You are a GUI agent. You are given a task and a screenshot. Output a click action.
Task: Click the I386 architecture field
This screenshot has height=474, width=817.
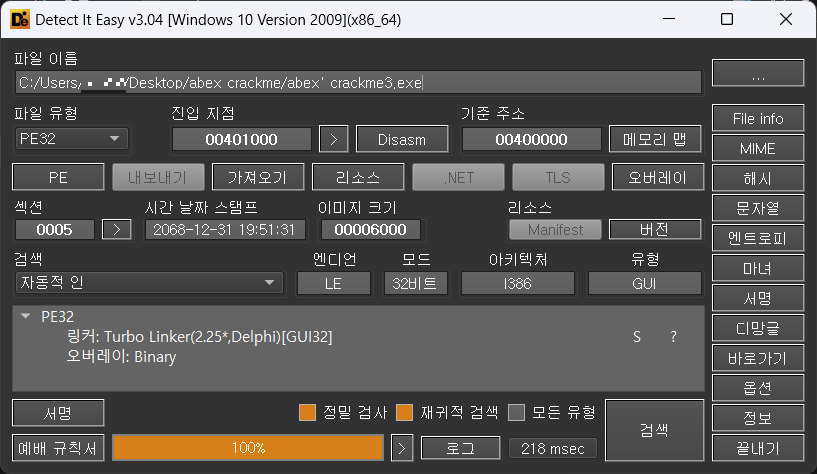pyautogui.click(x=517, y=283)
